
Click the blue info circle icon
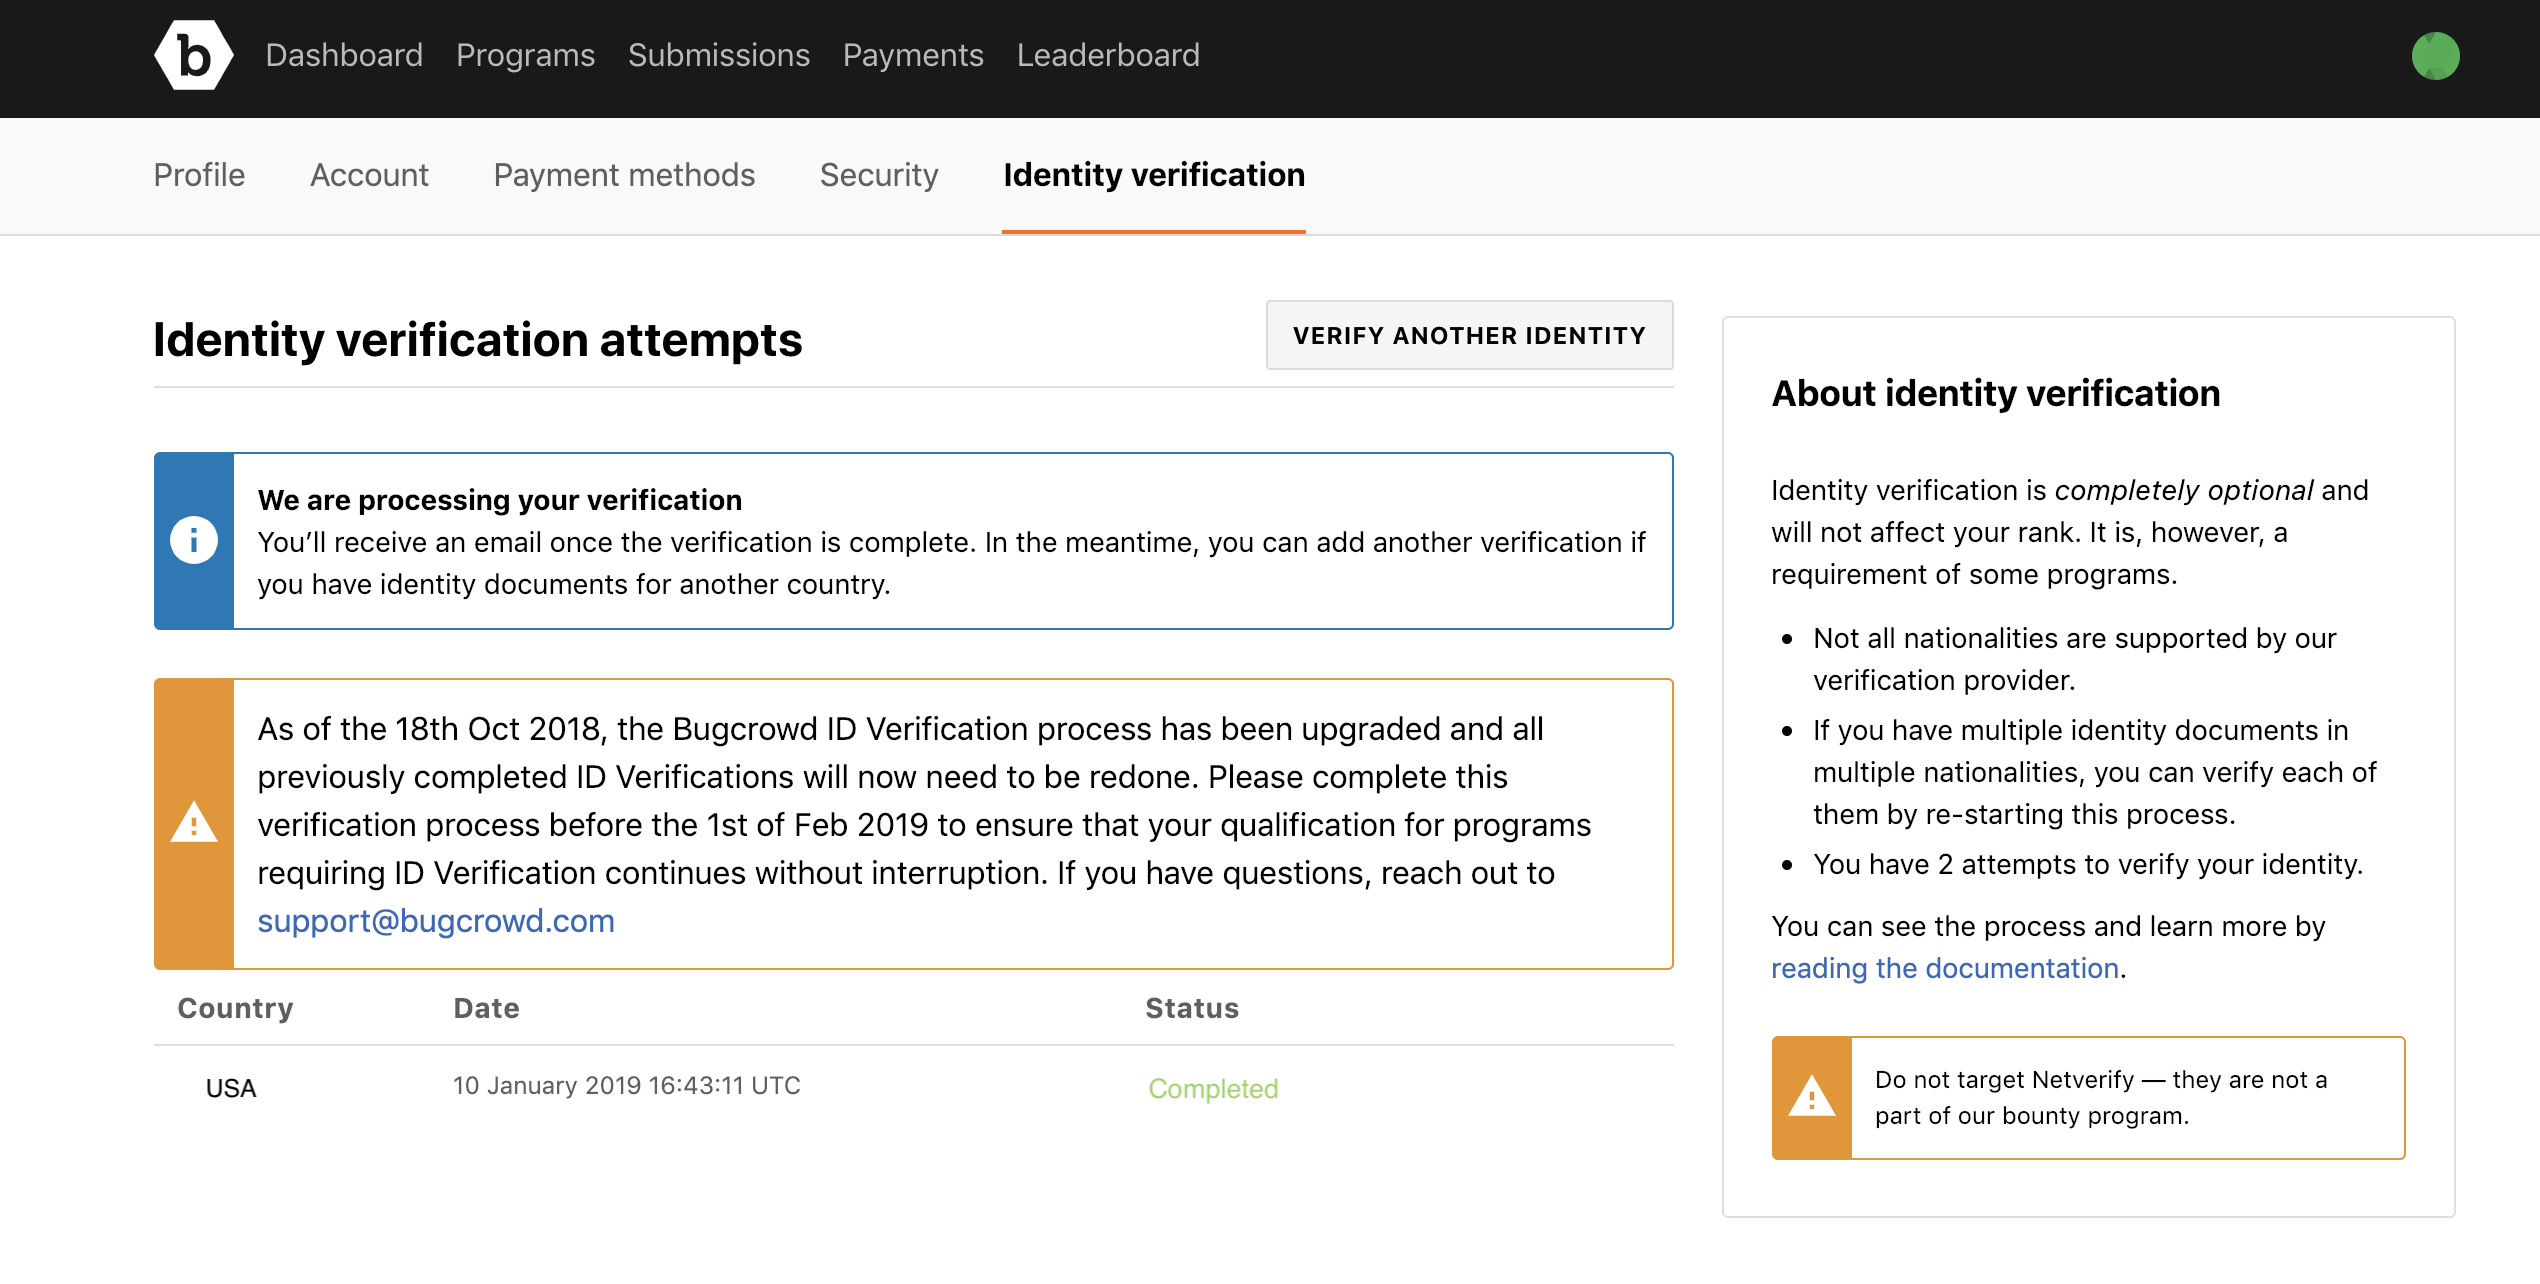pyautogui.click(x=193, y=541)
